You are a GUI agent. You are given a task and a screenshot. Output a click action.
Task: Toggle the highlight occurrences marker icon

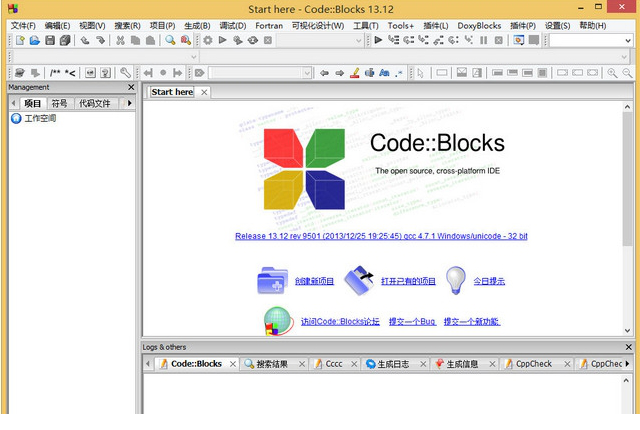click(355, 73)
